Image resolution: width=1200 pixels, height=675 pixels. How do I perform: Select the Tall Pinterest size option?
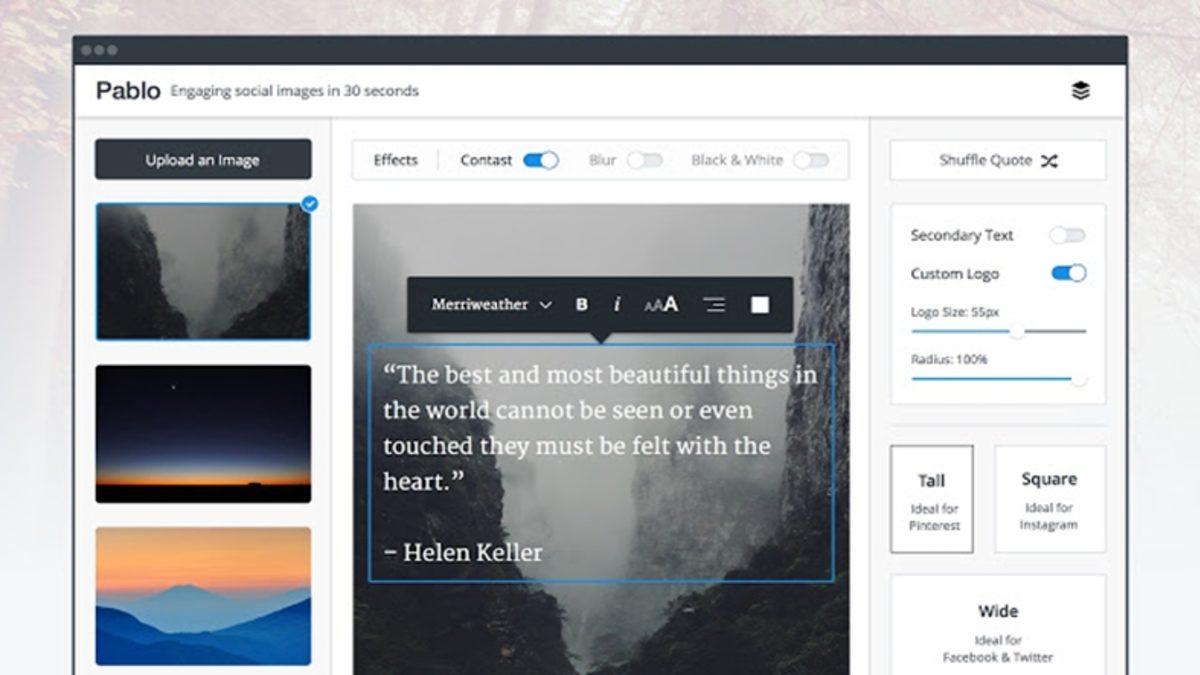pyautogui.click(x=931, y=499)
